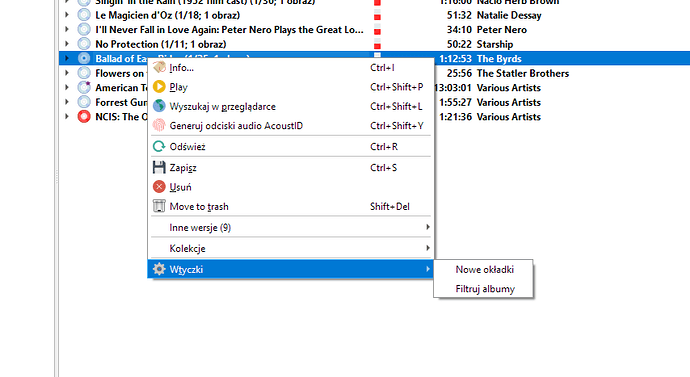Click match-quality bar for Le Magicien d'Oz

[377, 15]
